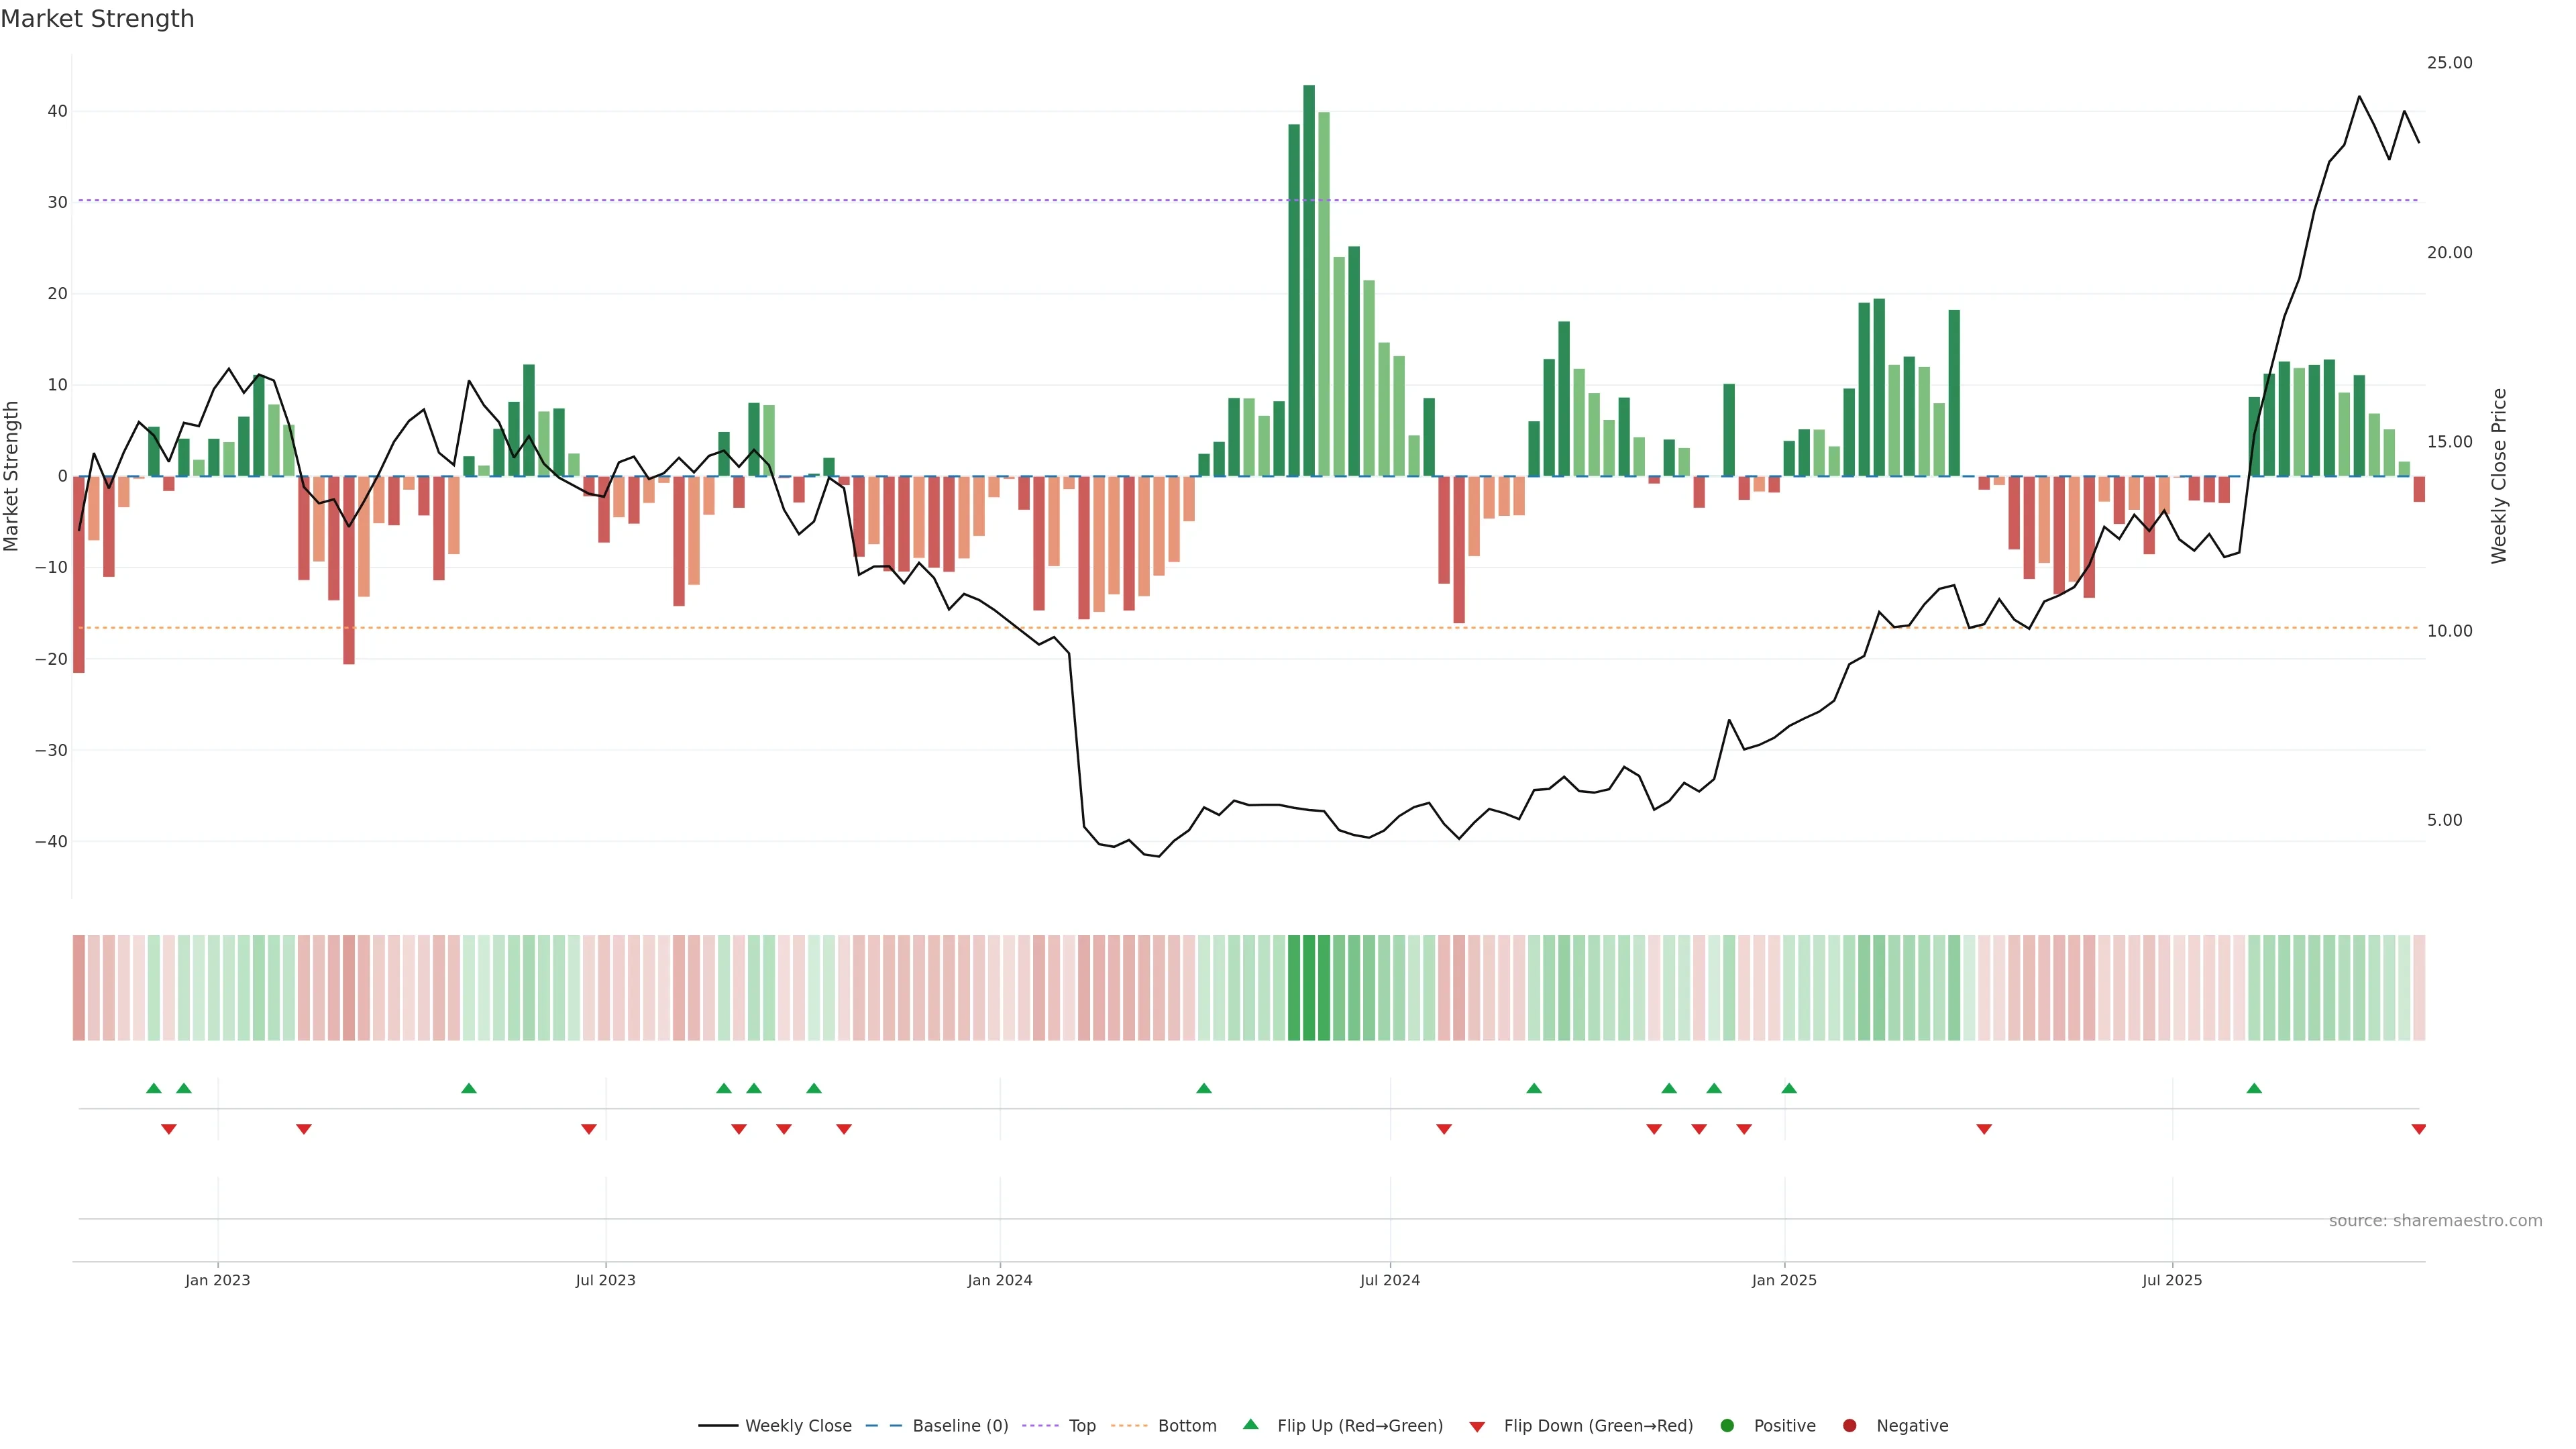This screenshot has width=2576, height=1449.
Task: Click the Flip Up green triangle legend icon
Action: tap(1250, 1424)
